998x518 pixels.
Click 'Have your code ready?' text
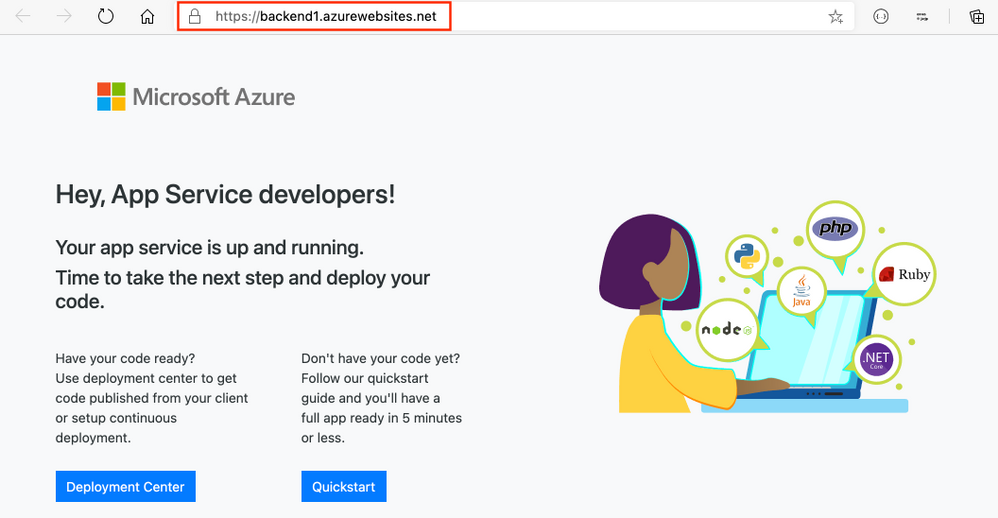coord(125,358)
